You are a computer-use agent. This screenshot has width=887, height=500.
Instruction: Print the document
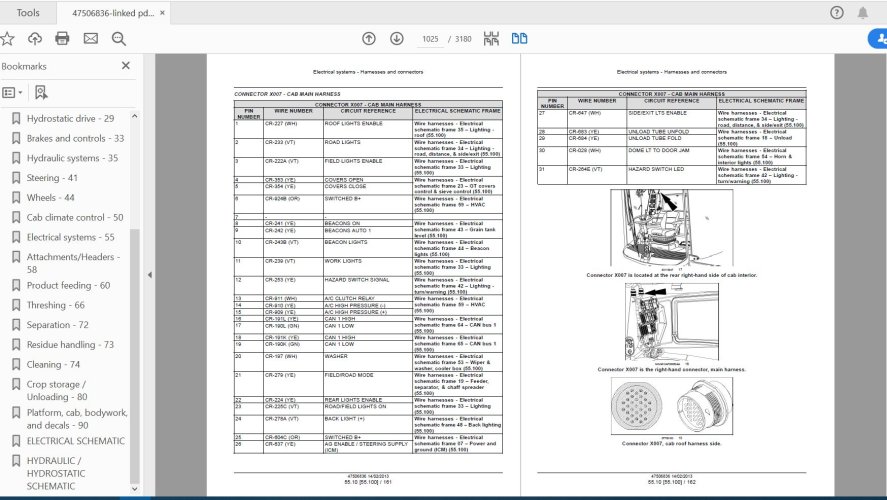point(62,38)
